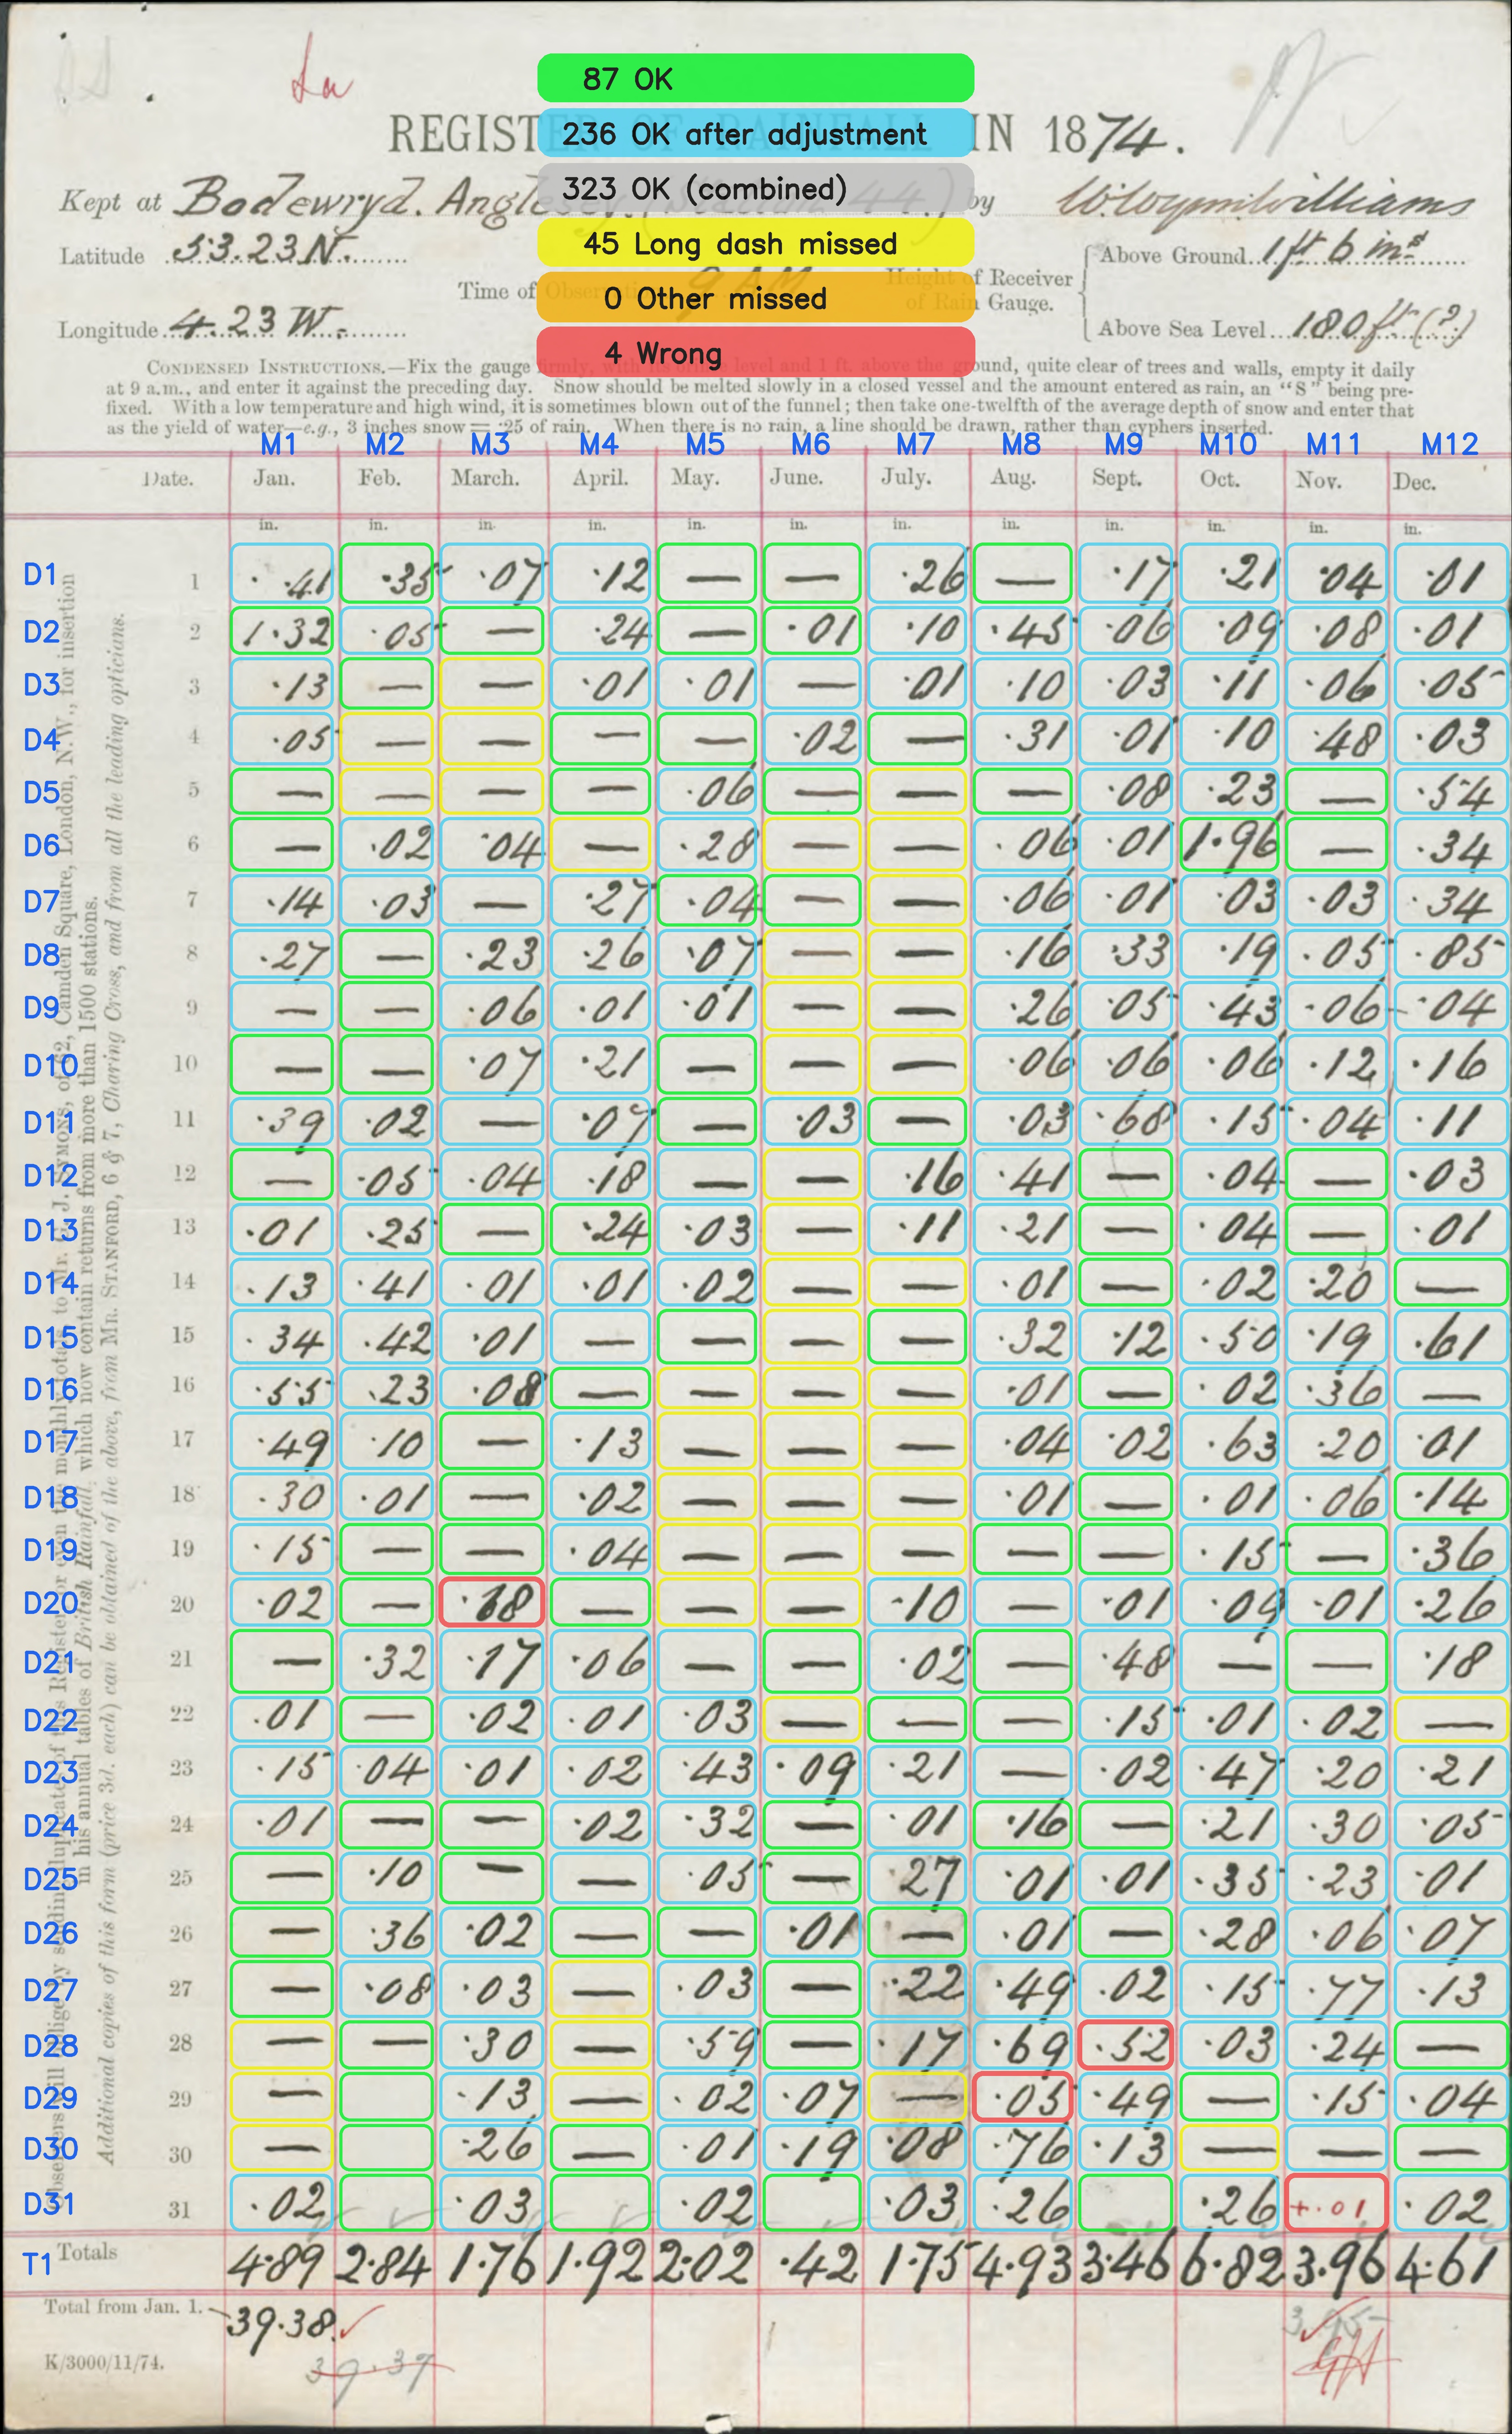This screenshot has width=1512, height=2434.
Task: Click the "Above Ground" height value
Action: point(1346,250)
